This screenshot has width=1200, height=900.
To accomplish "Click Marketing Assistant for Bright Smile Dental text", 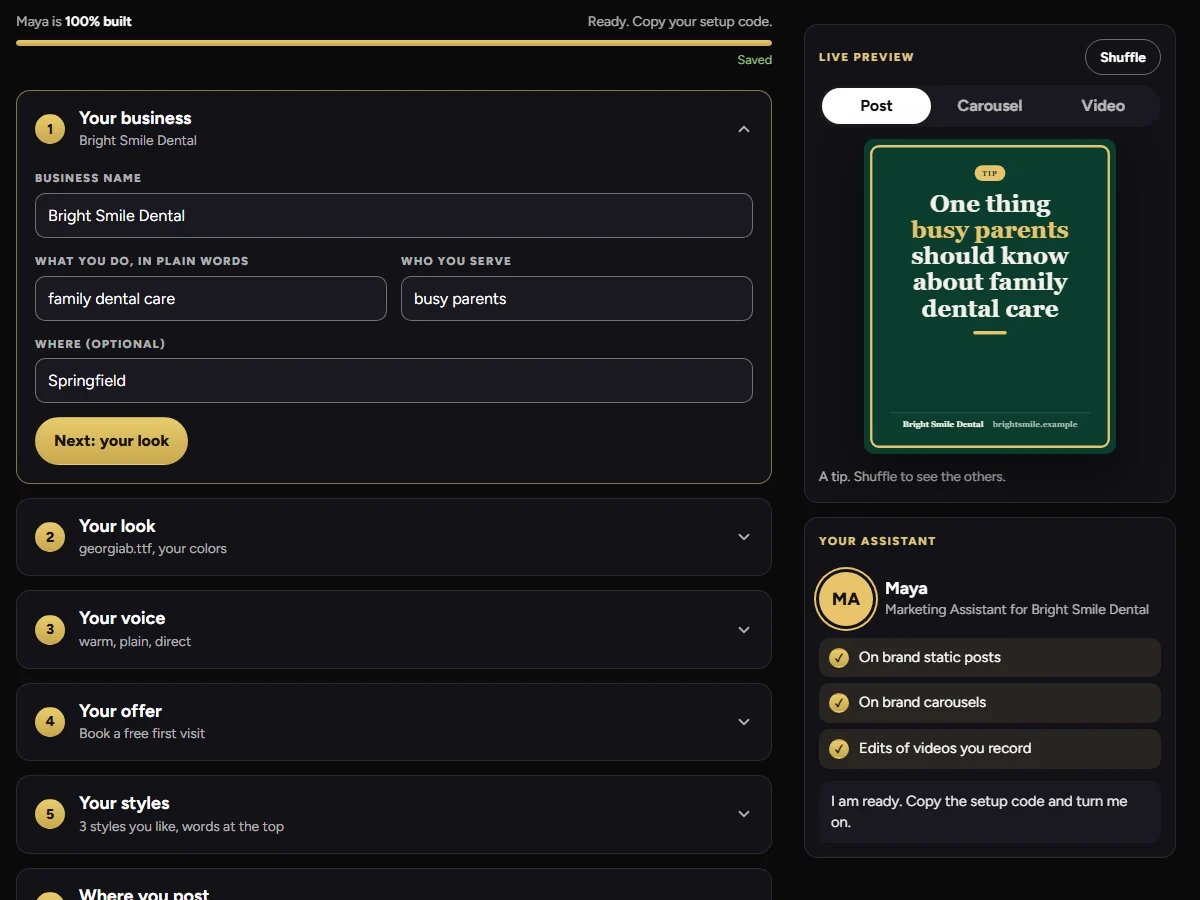I will pyautogui.click(x=1017, y=610).
